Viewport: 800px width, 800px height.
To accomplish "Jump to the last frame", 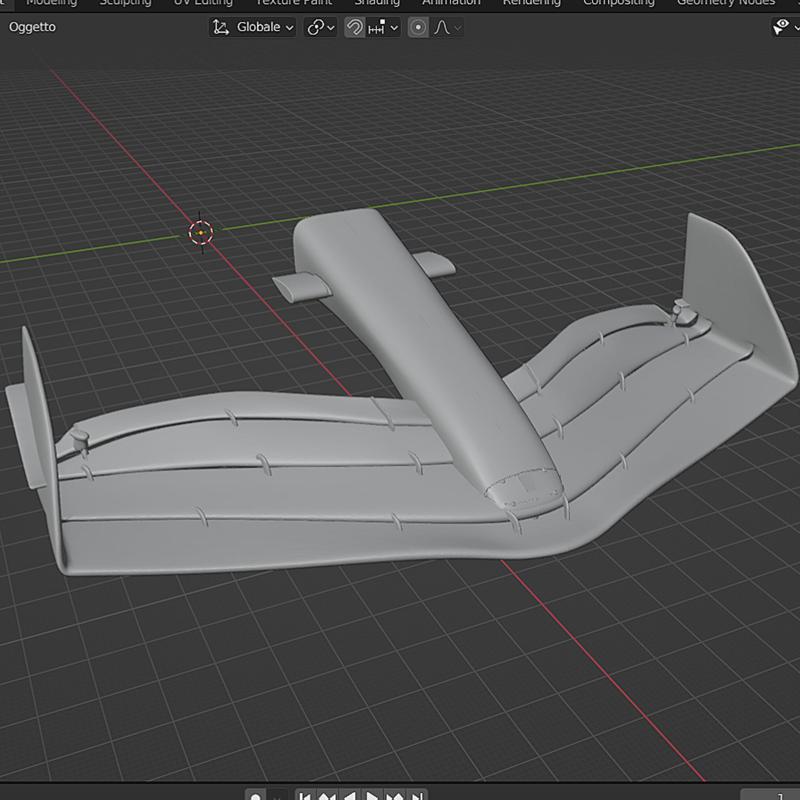I will 419,796.
